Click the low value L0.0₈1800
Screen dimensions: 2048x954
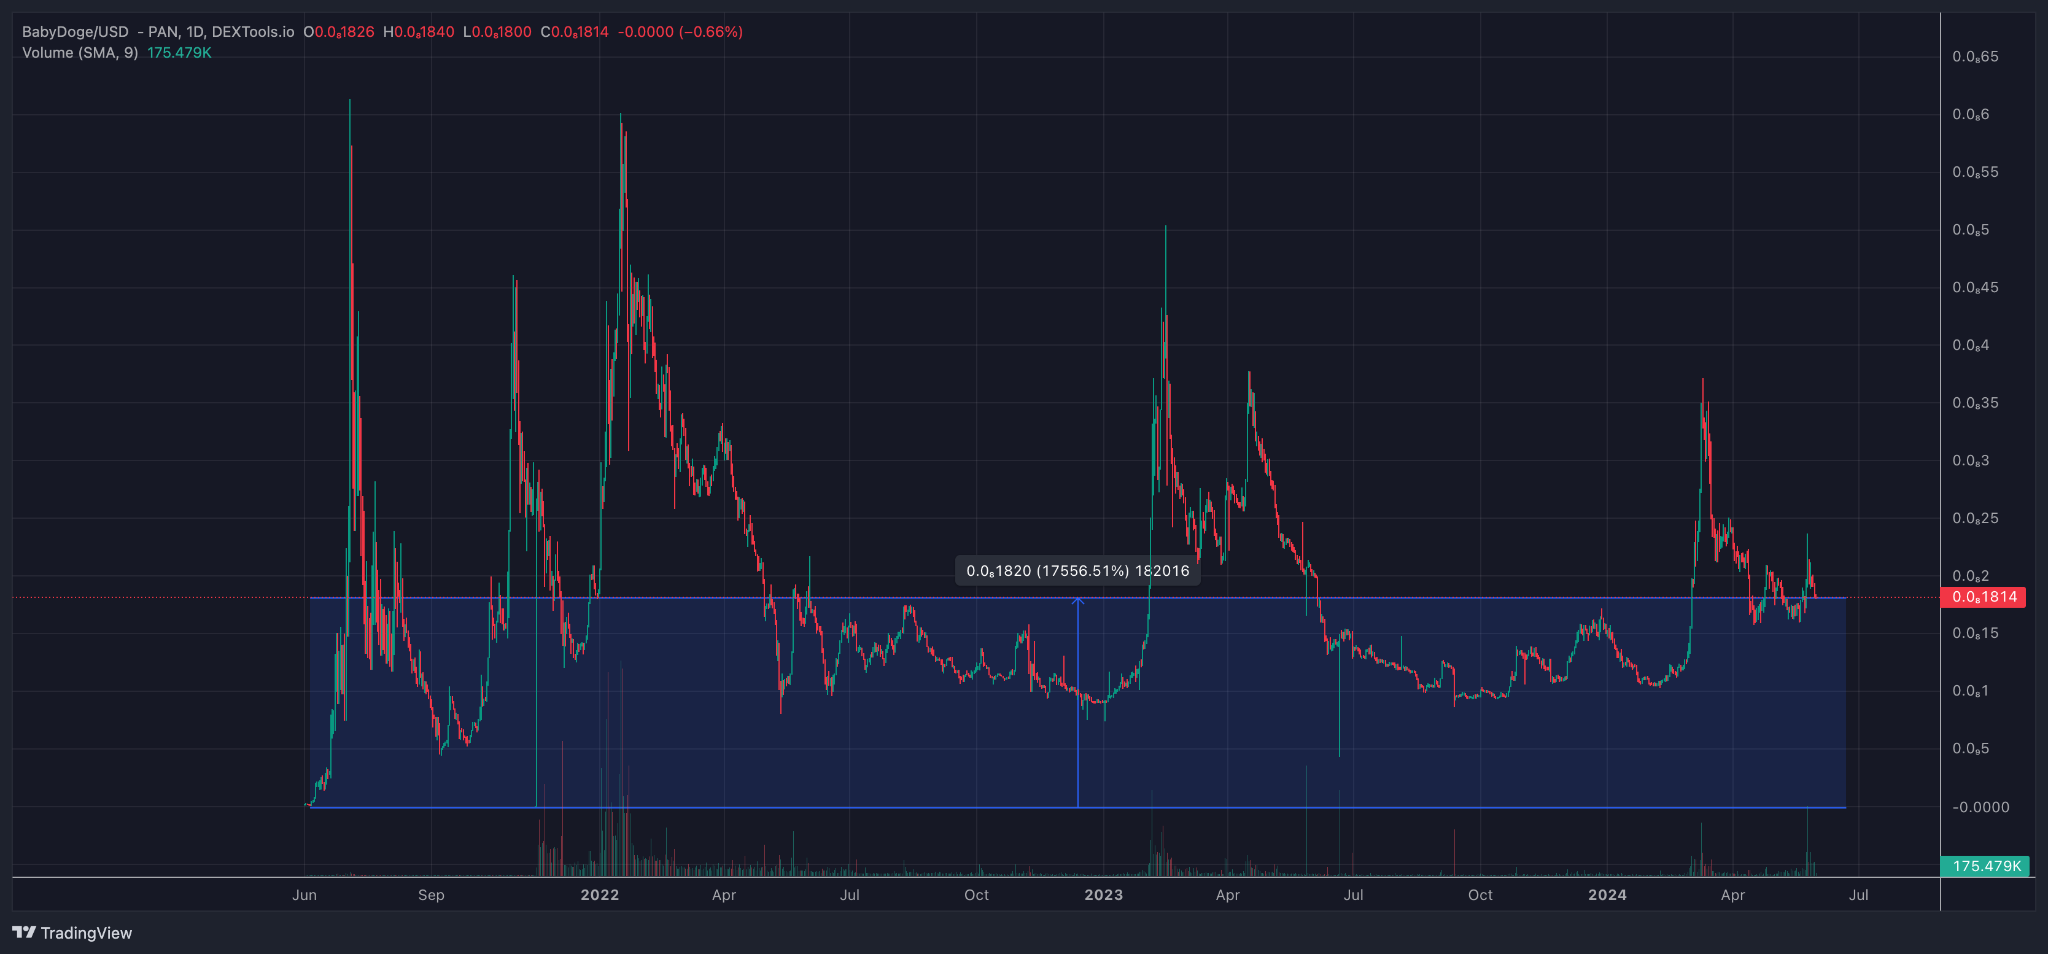497,32
